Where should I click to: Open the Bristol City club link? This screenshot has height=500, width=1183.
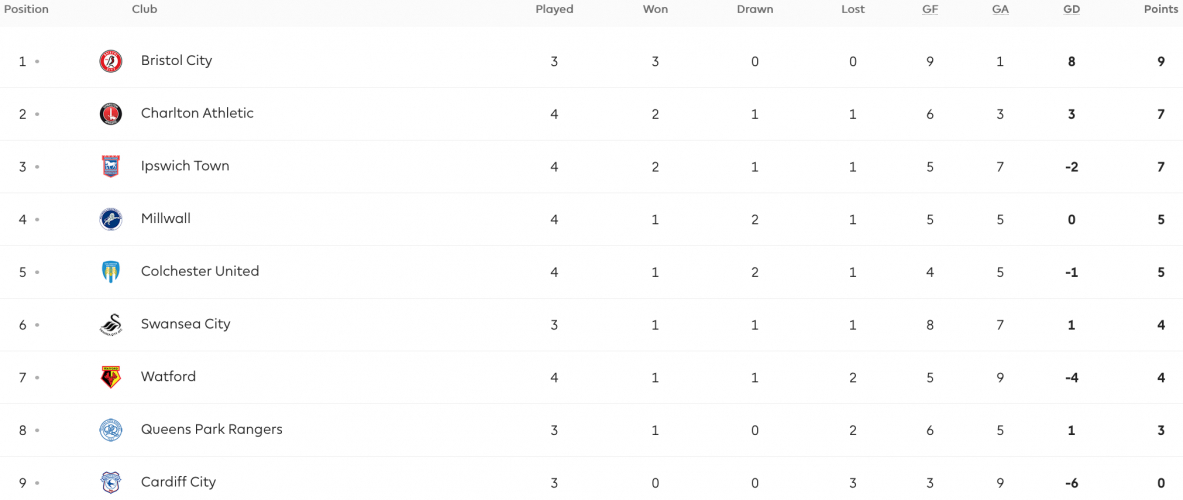(177, 60)
